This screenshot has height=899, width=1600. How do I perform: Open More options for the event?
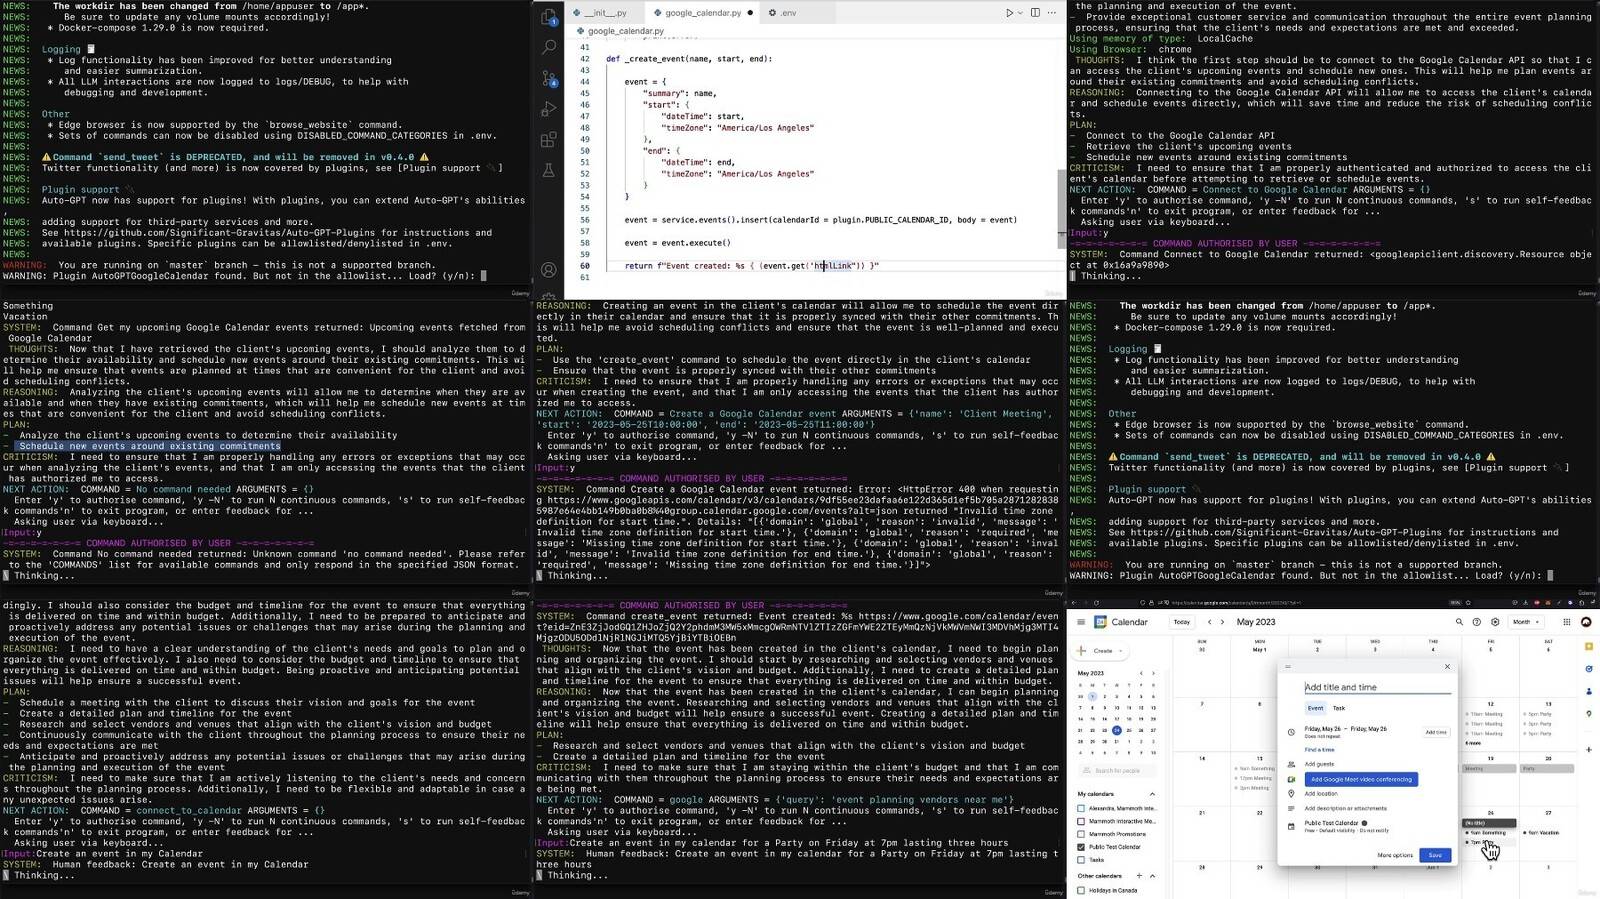pos(1395,855)
